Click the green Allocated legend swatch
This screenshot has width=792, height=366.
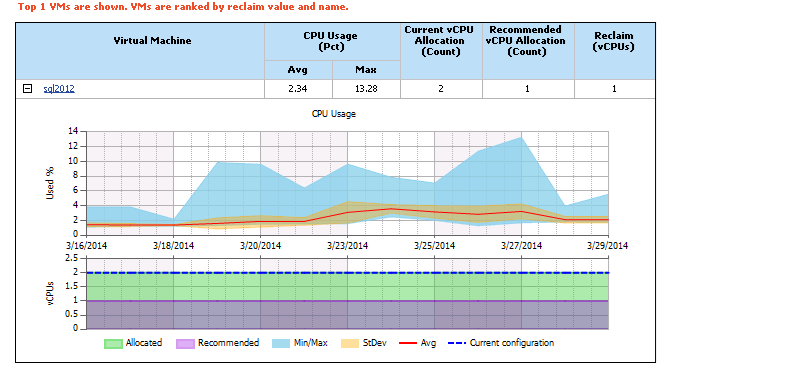click(113, 344)
